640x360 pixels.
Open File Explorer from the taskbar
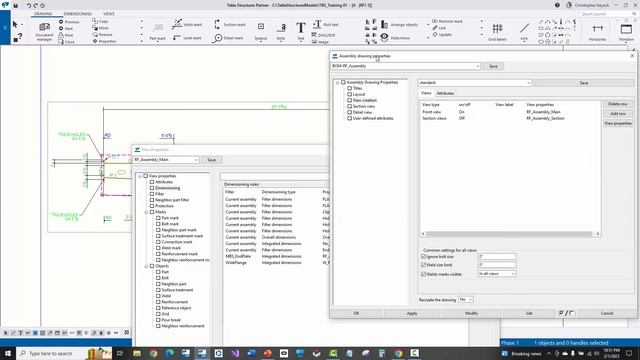point(137,353)
